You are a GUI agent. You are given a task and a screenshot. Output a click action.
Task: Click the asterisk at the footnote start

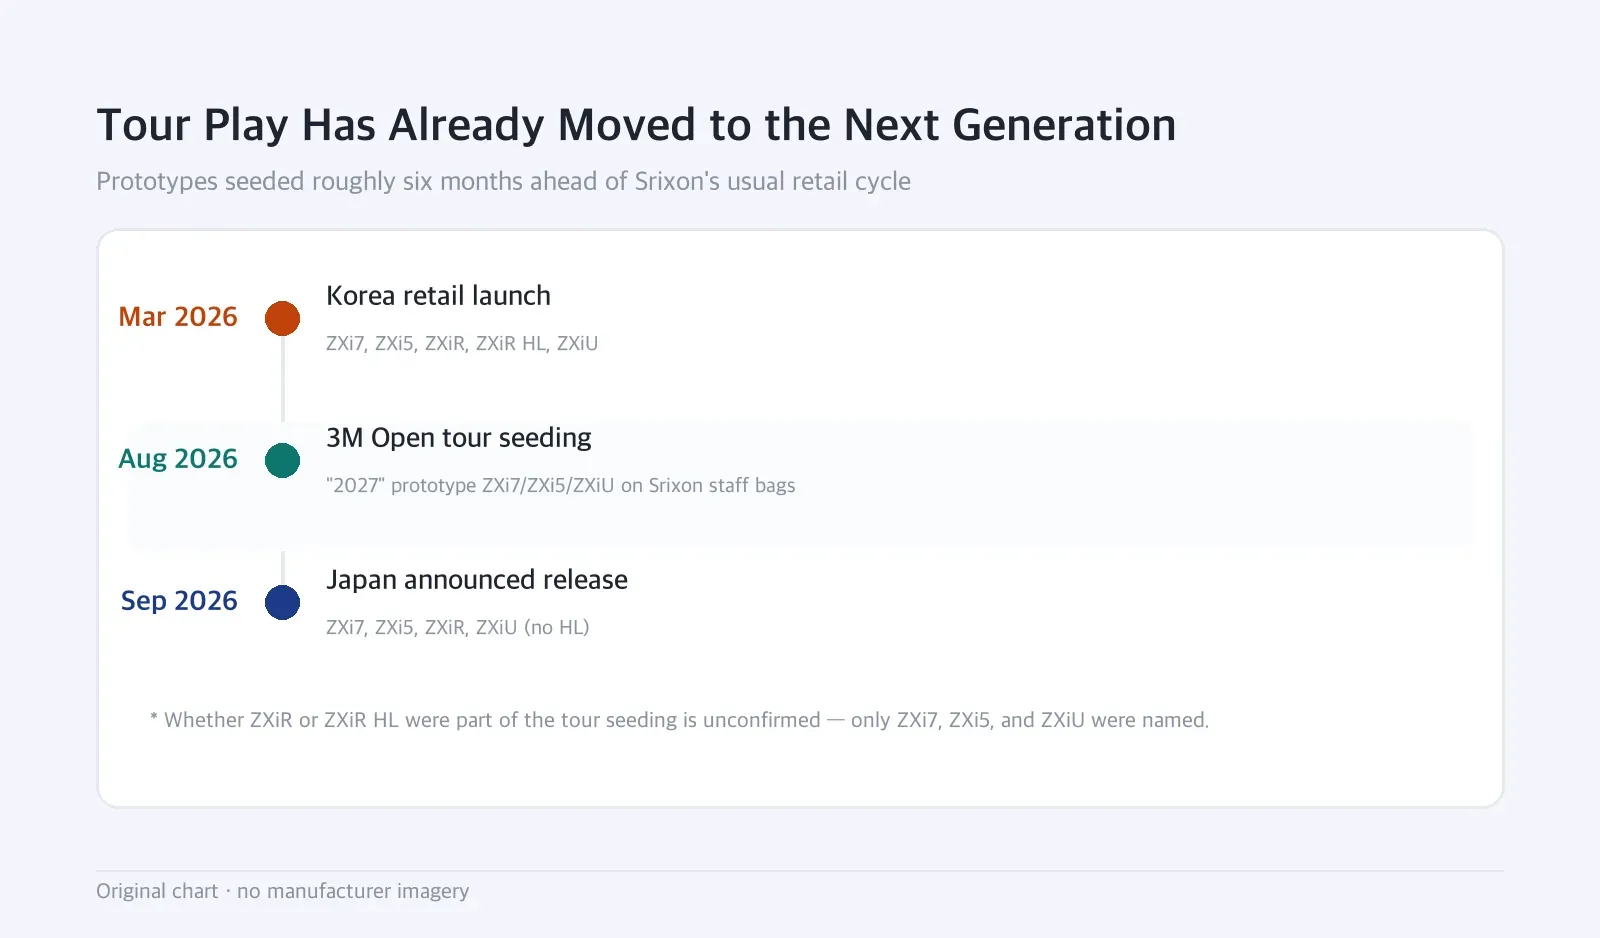(x=154, y=717)
